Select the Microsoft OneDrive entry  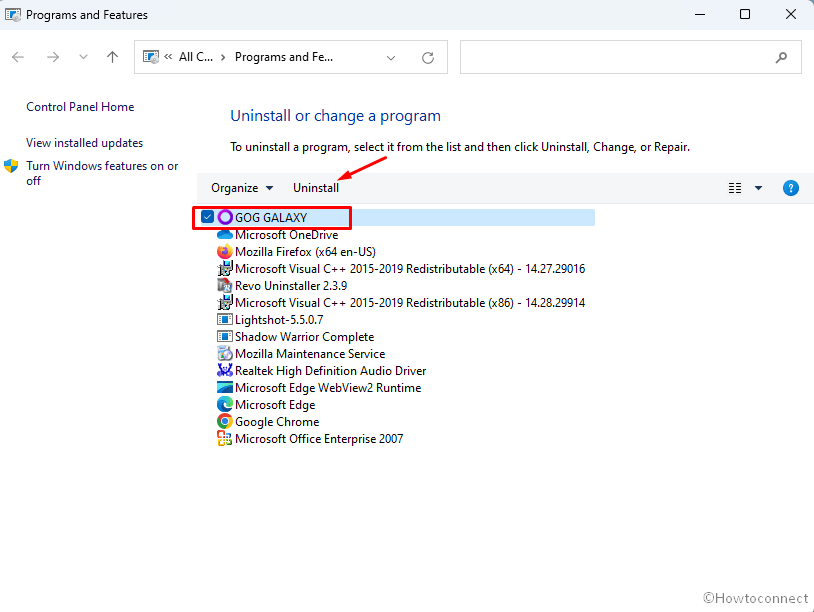pyautogui.click(x=287, y=235)
